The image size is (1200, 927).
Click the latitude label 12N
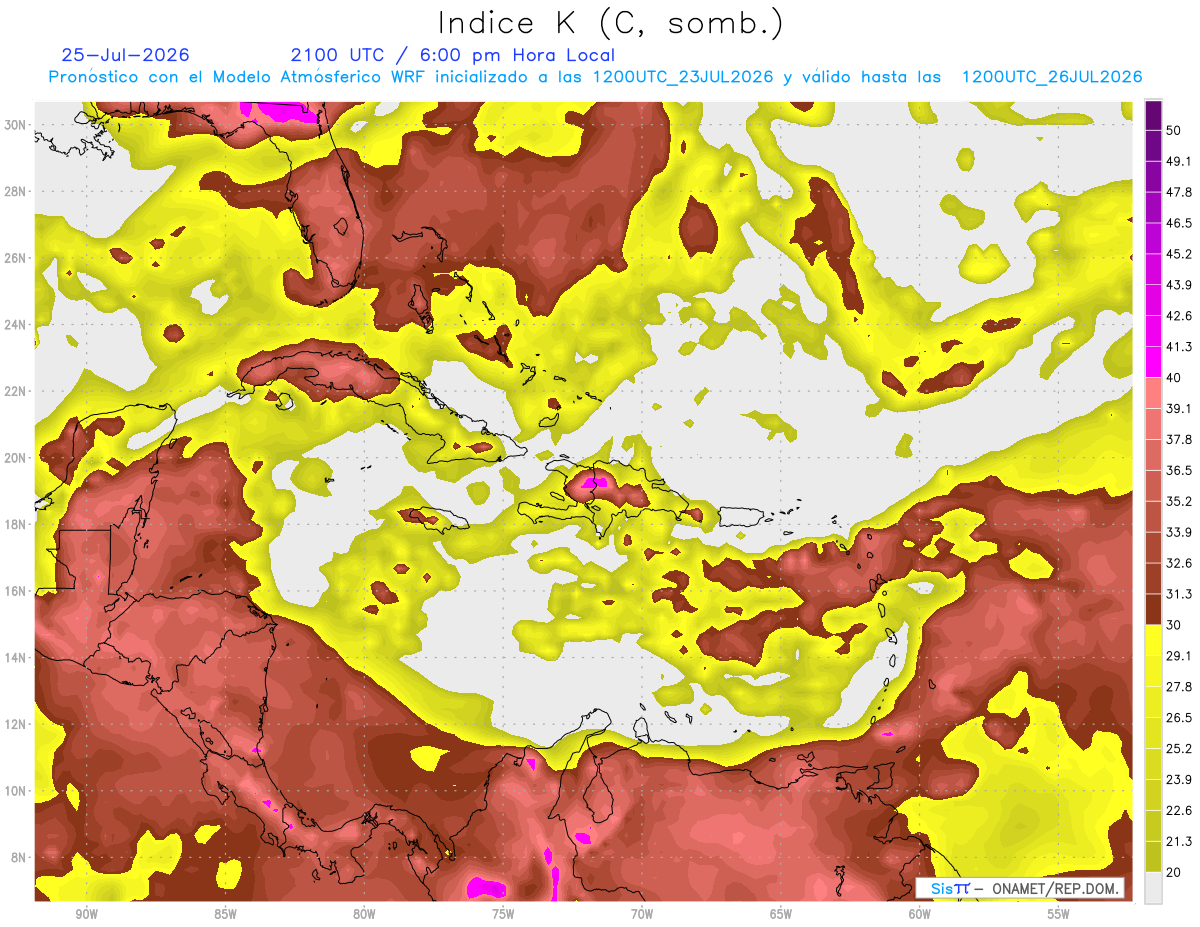coord(15,724)
